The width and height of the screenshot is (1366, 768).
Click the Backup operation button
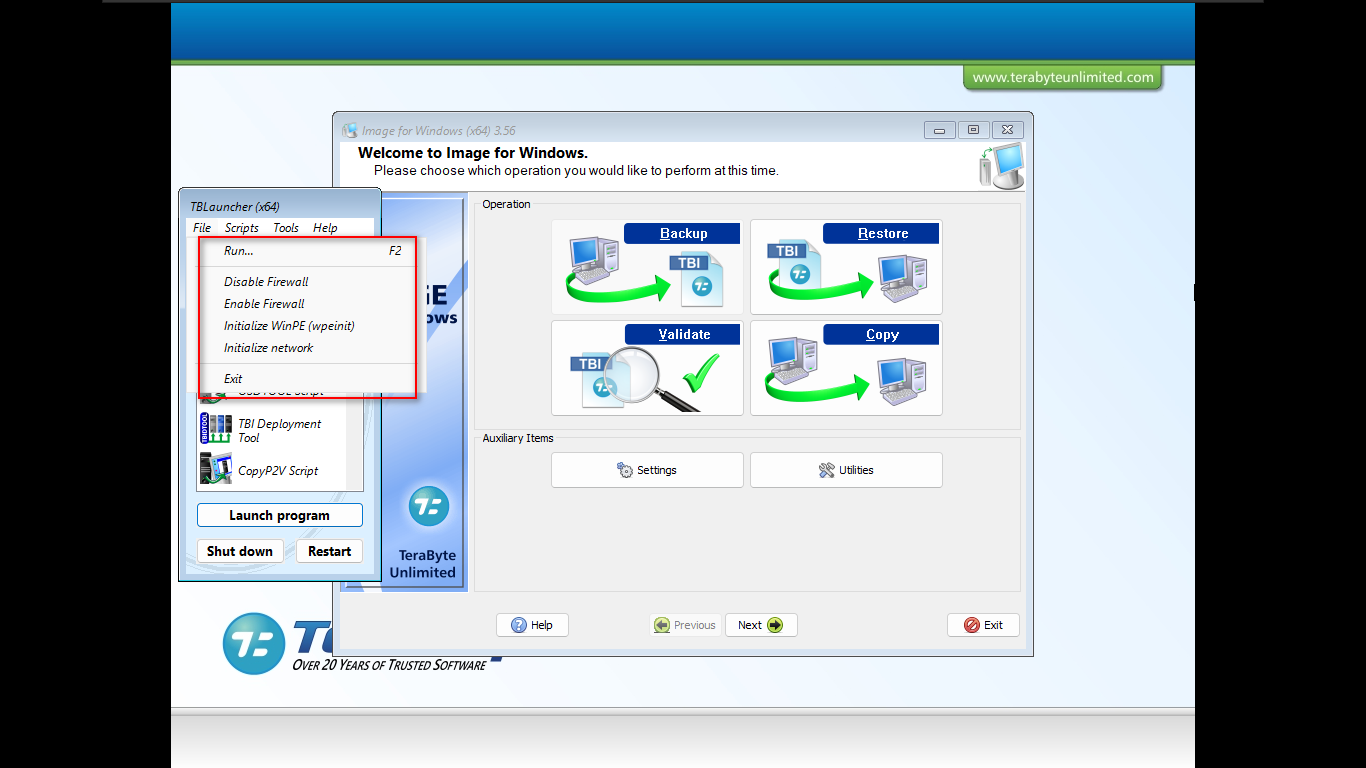647,267
